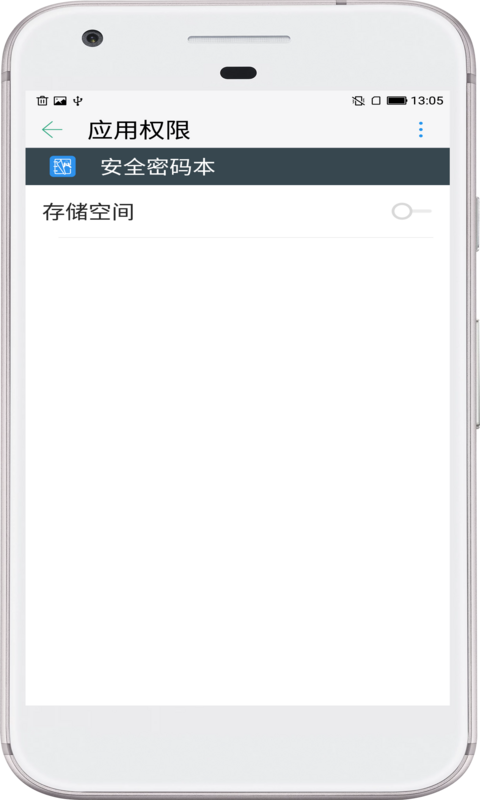Tap the 存储空间 permission label

(x=88, y=212)
